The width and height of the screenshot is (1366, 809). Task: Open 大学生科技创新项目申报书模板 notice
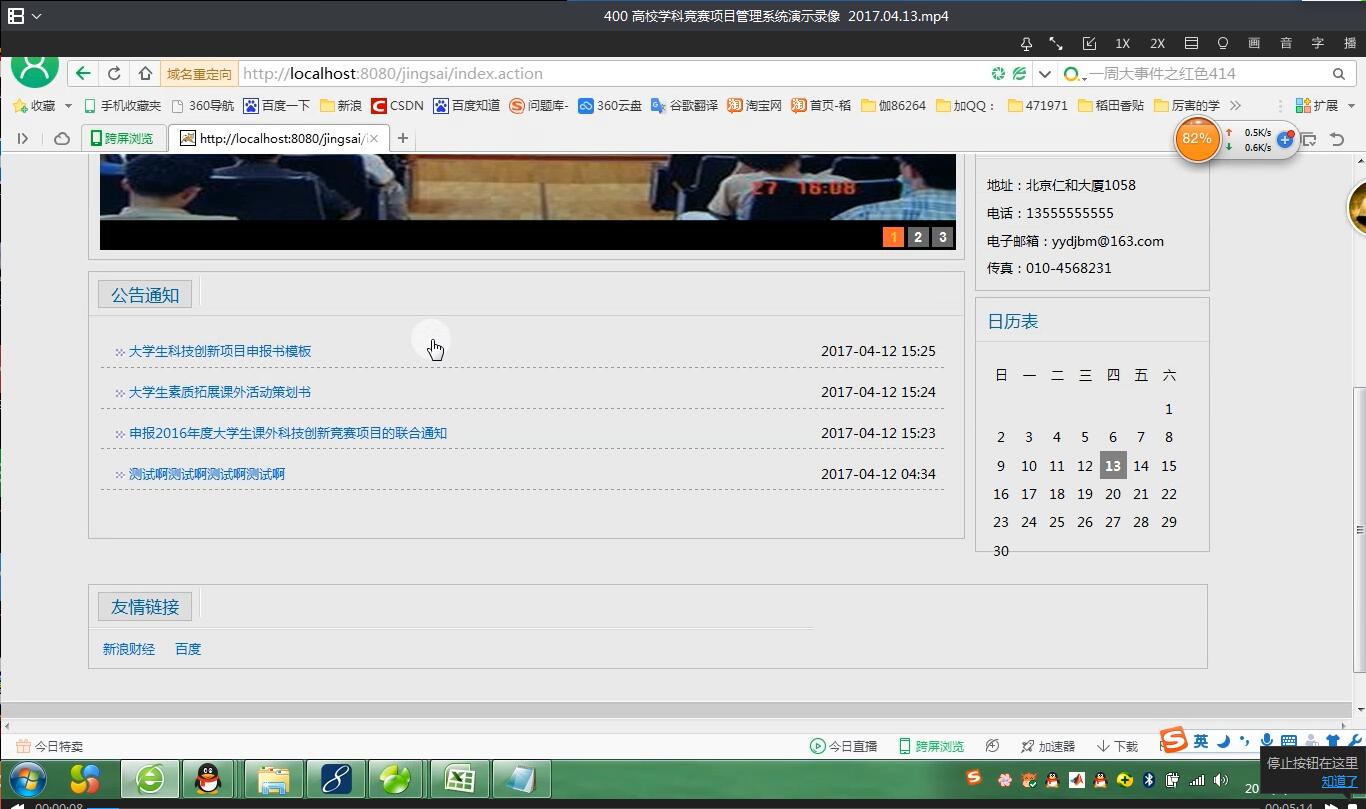(220, 351)
